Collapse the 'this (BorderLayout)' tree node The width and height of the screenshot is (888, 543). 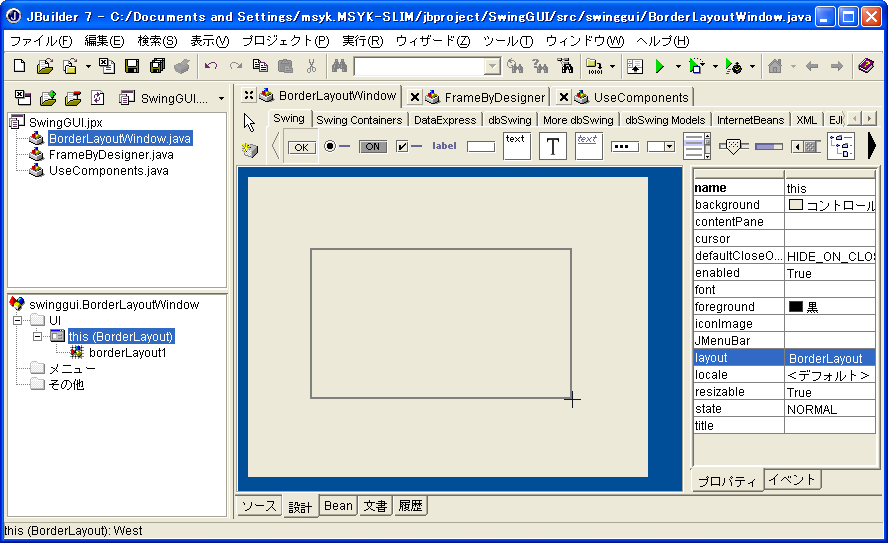[38, 336]
